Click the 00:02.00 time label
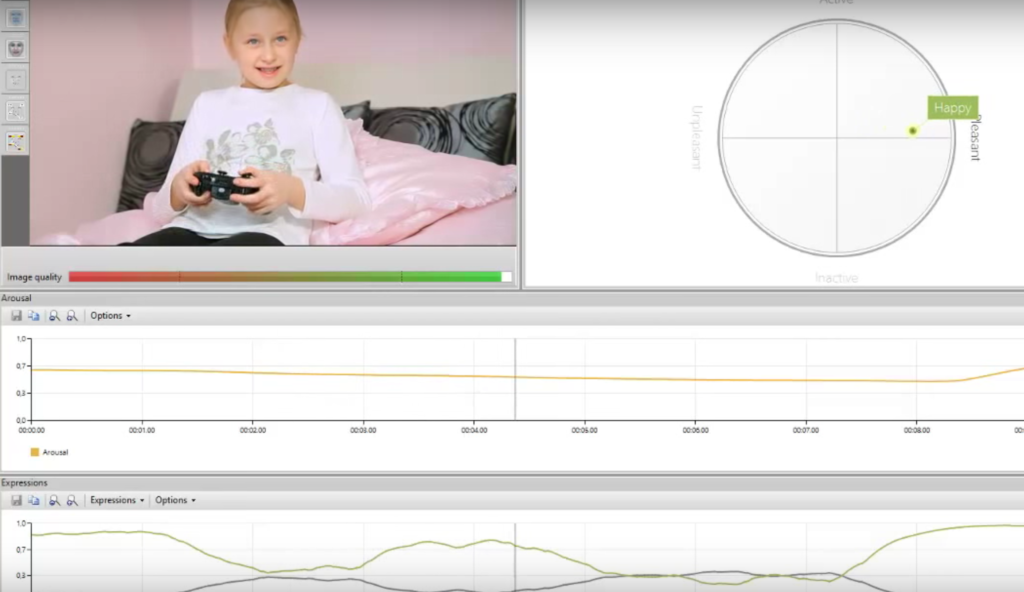The height and width of the screenshot is (592, 1024). [x=253, y=431]
